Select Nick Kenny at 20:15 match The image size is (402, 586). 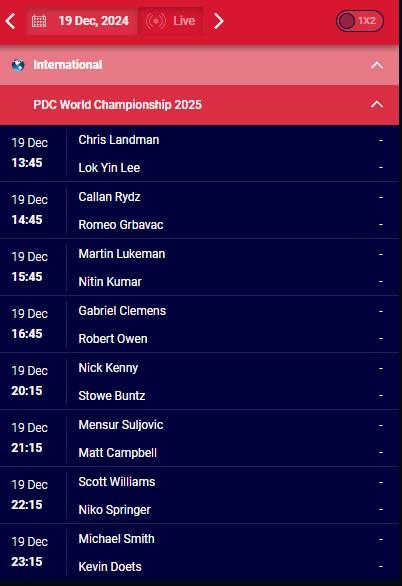click(200, 382)
